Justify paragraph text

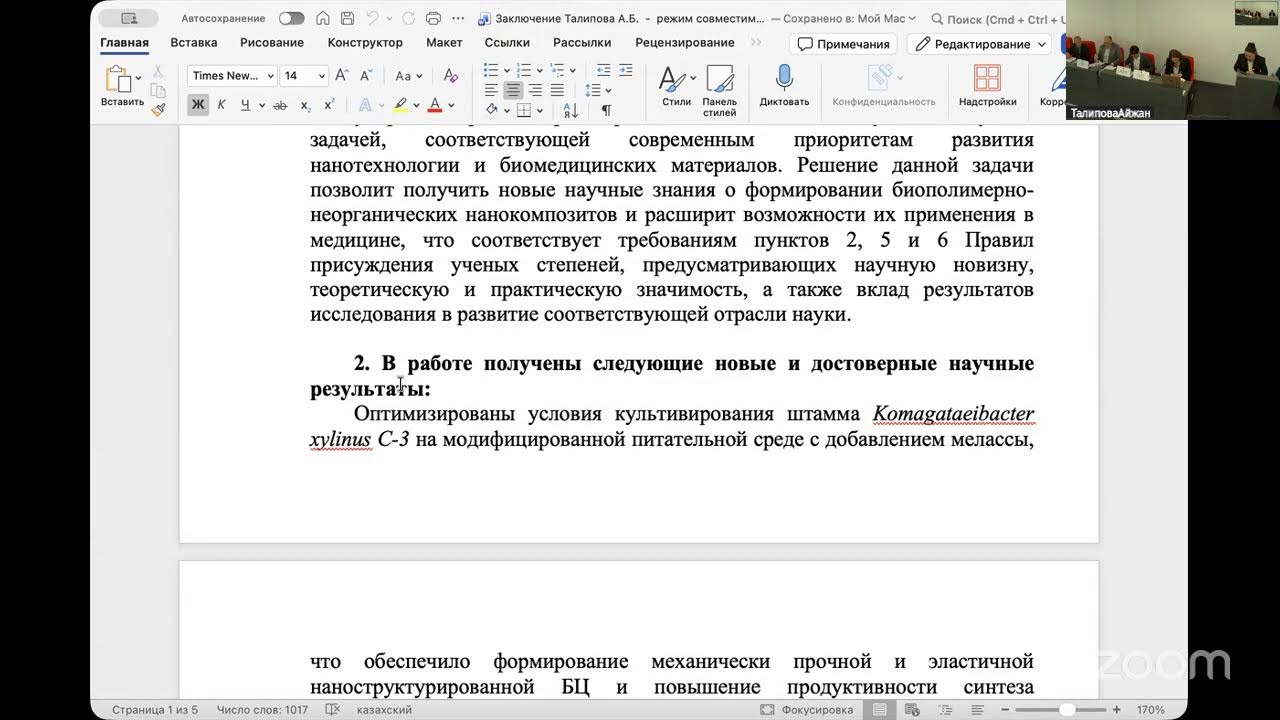(558, 90)
